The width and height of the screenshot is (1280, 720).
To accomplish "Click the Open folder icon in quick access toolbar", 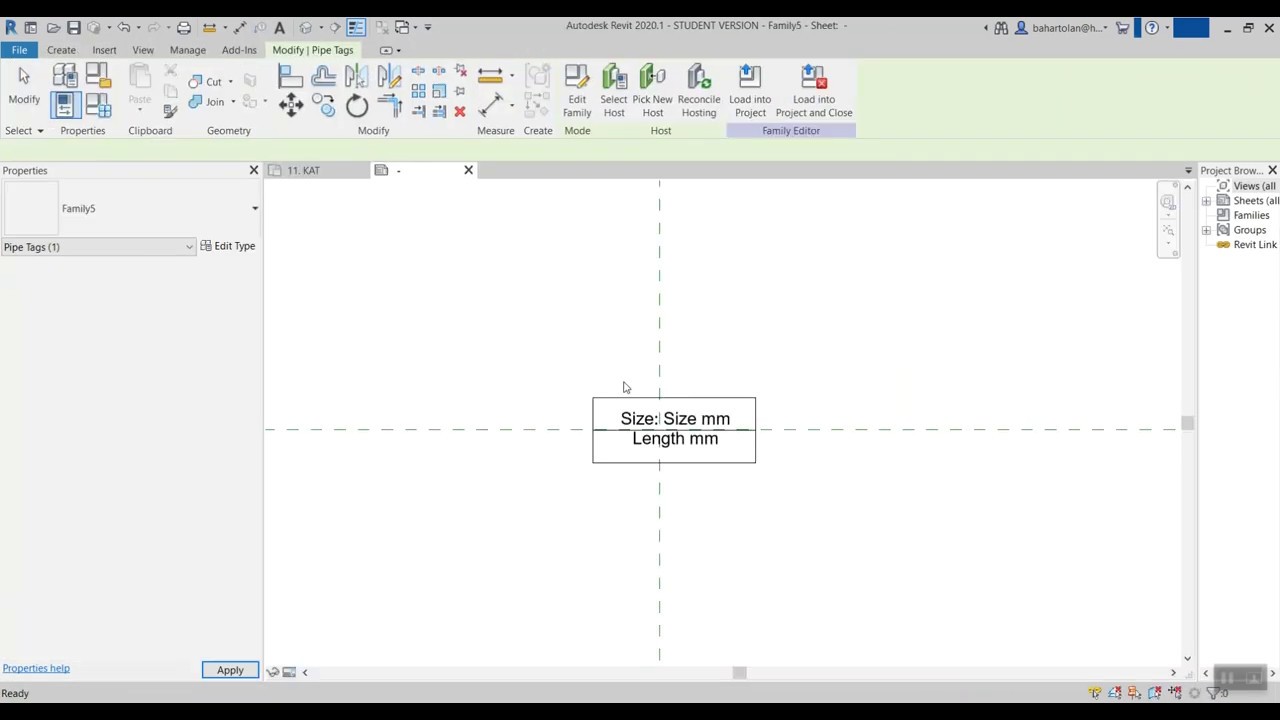I will [53, 27].
